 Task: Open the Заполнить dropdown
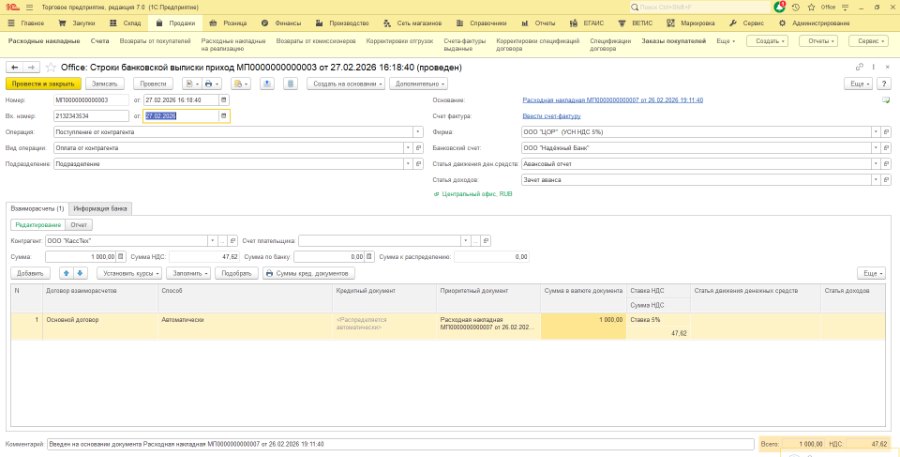[188, 273]
